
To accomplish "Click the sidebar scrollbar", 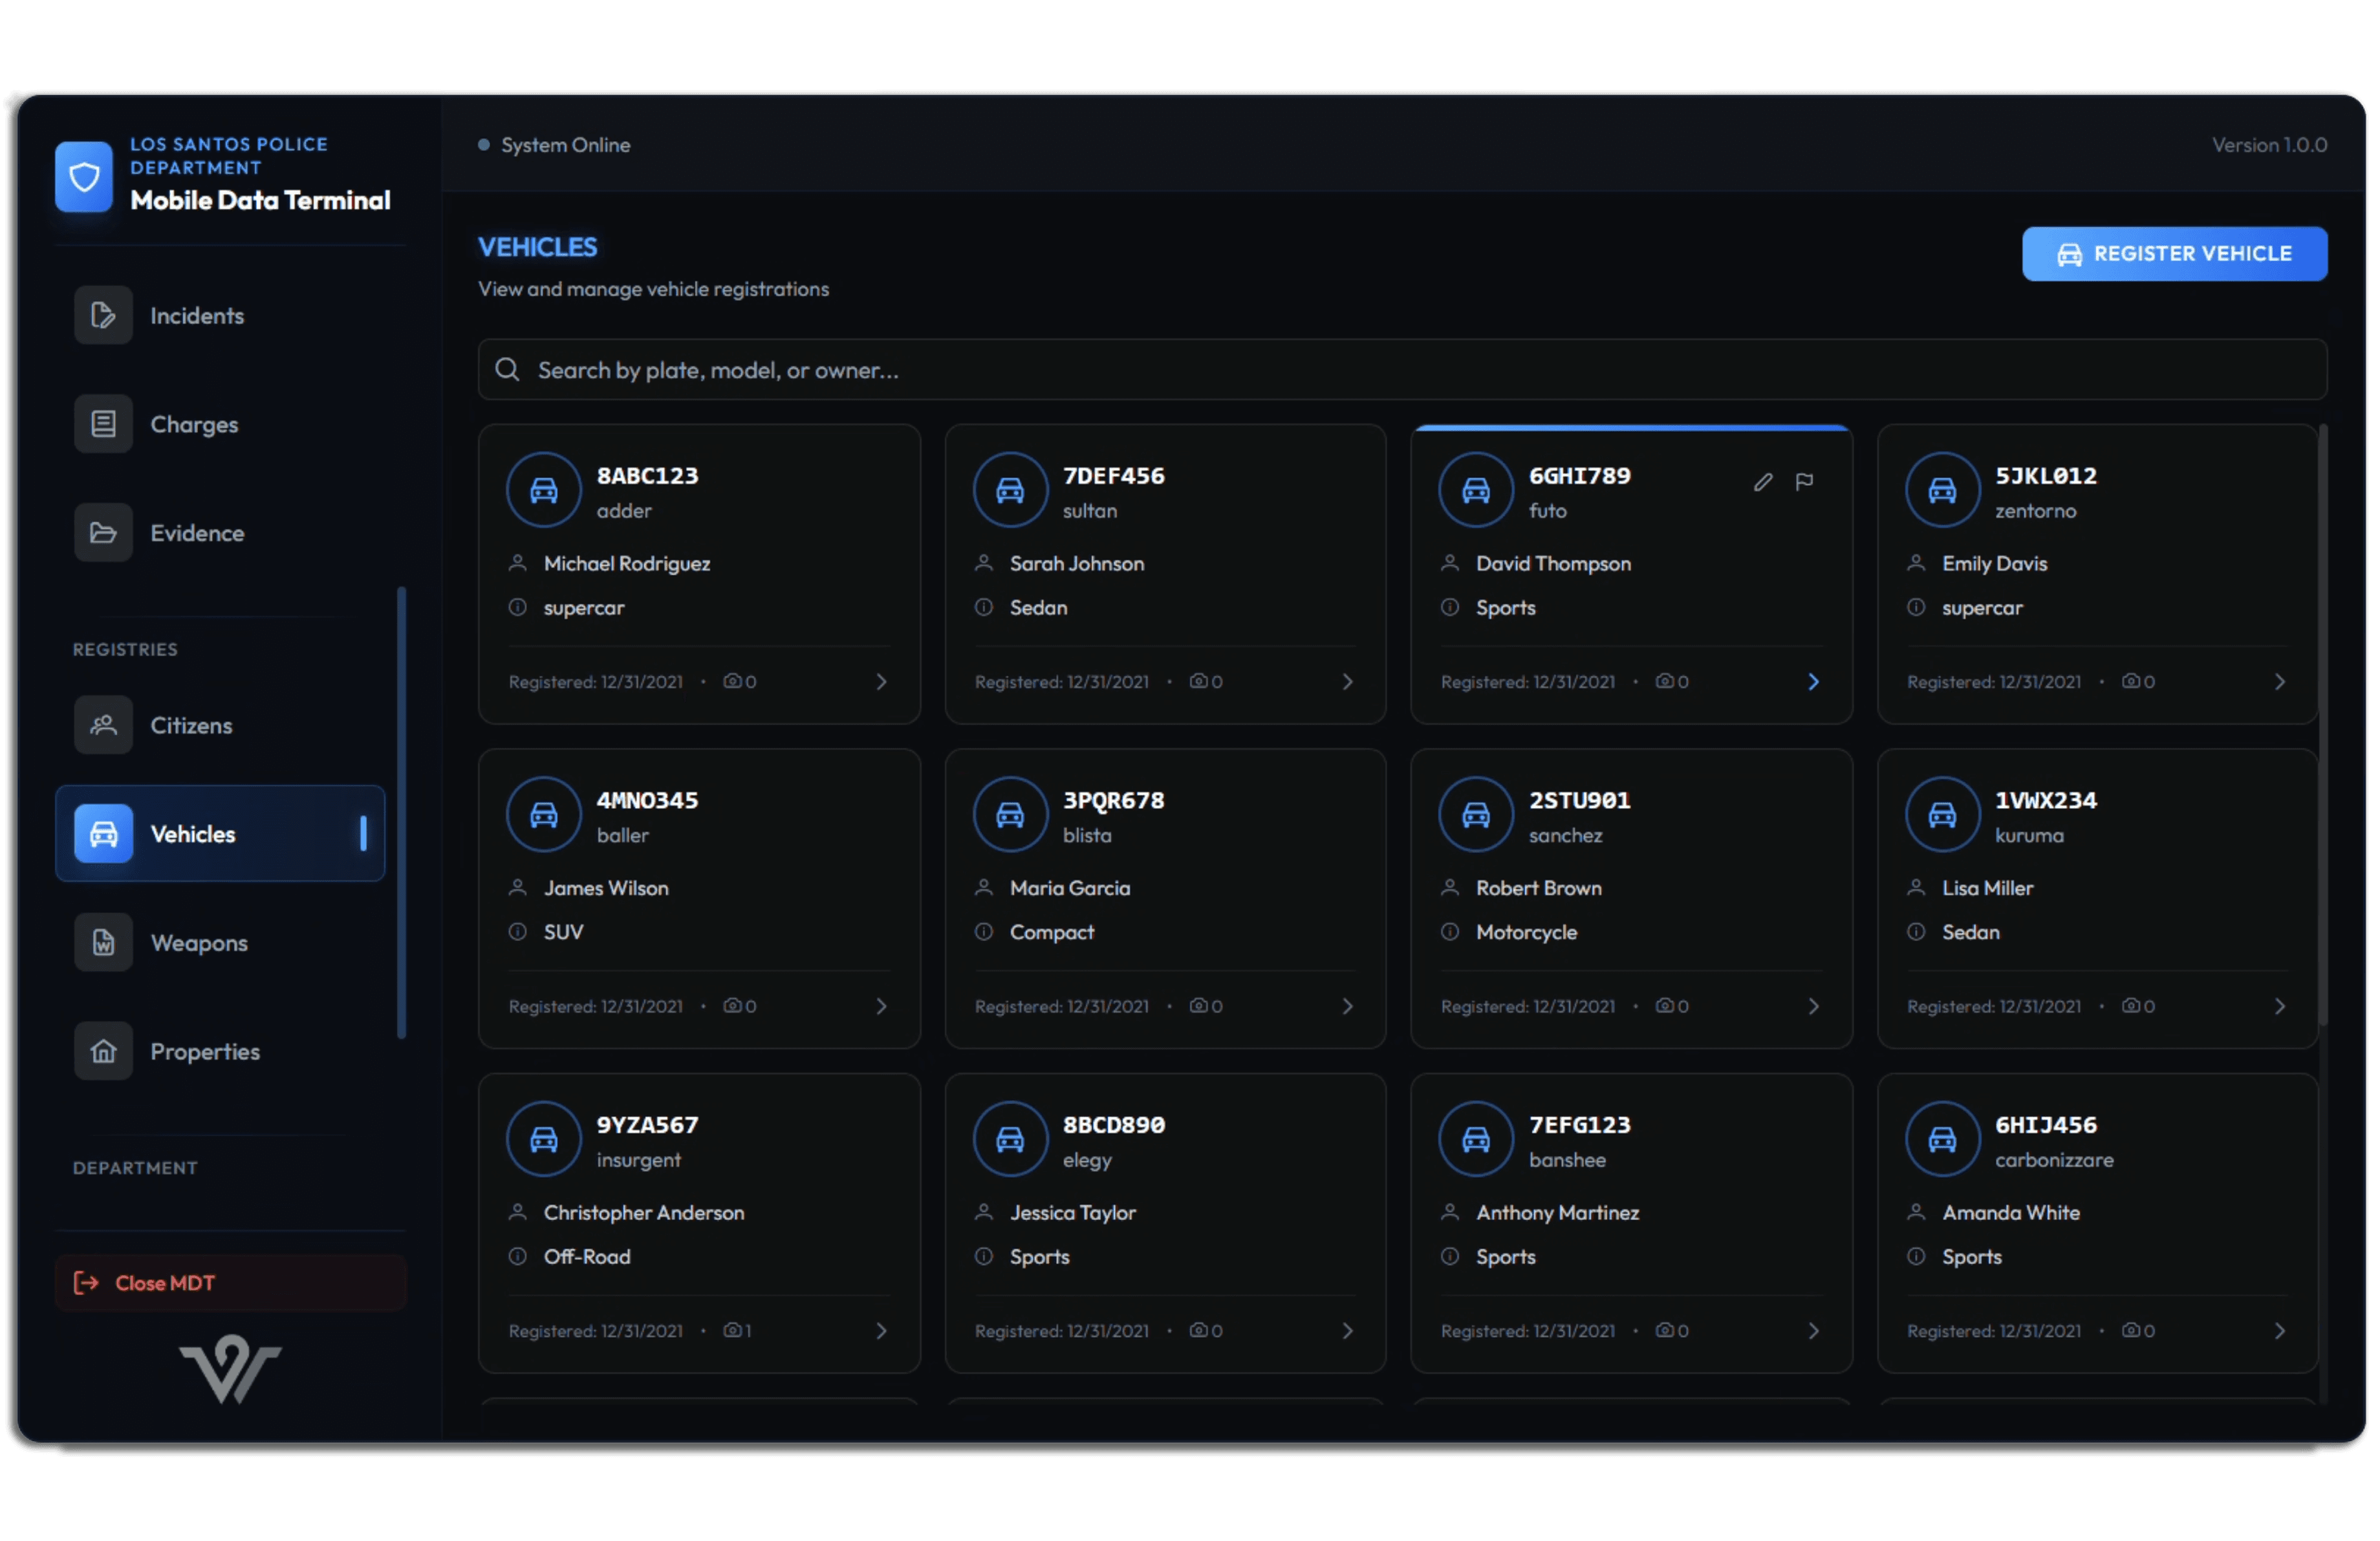I will tap(401, 813).
